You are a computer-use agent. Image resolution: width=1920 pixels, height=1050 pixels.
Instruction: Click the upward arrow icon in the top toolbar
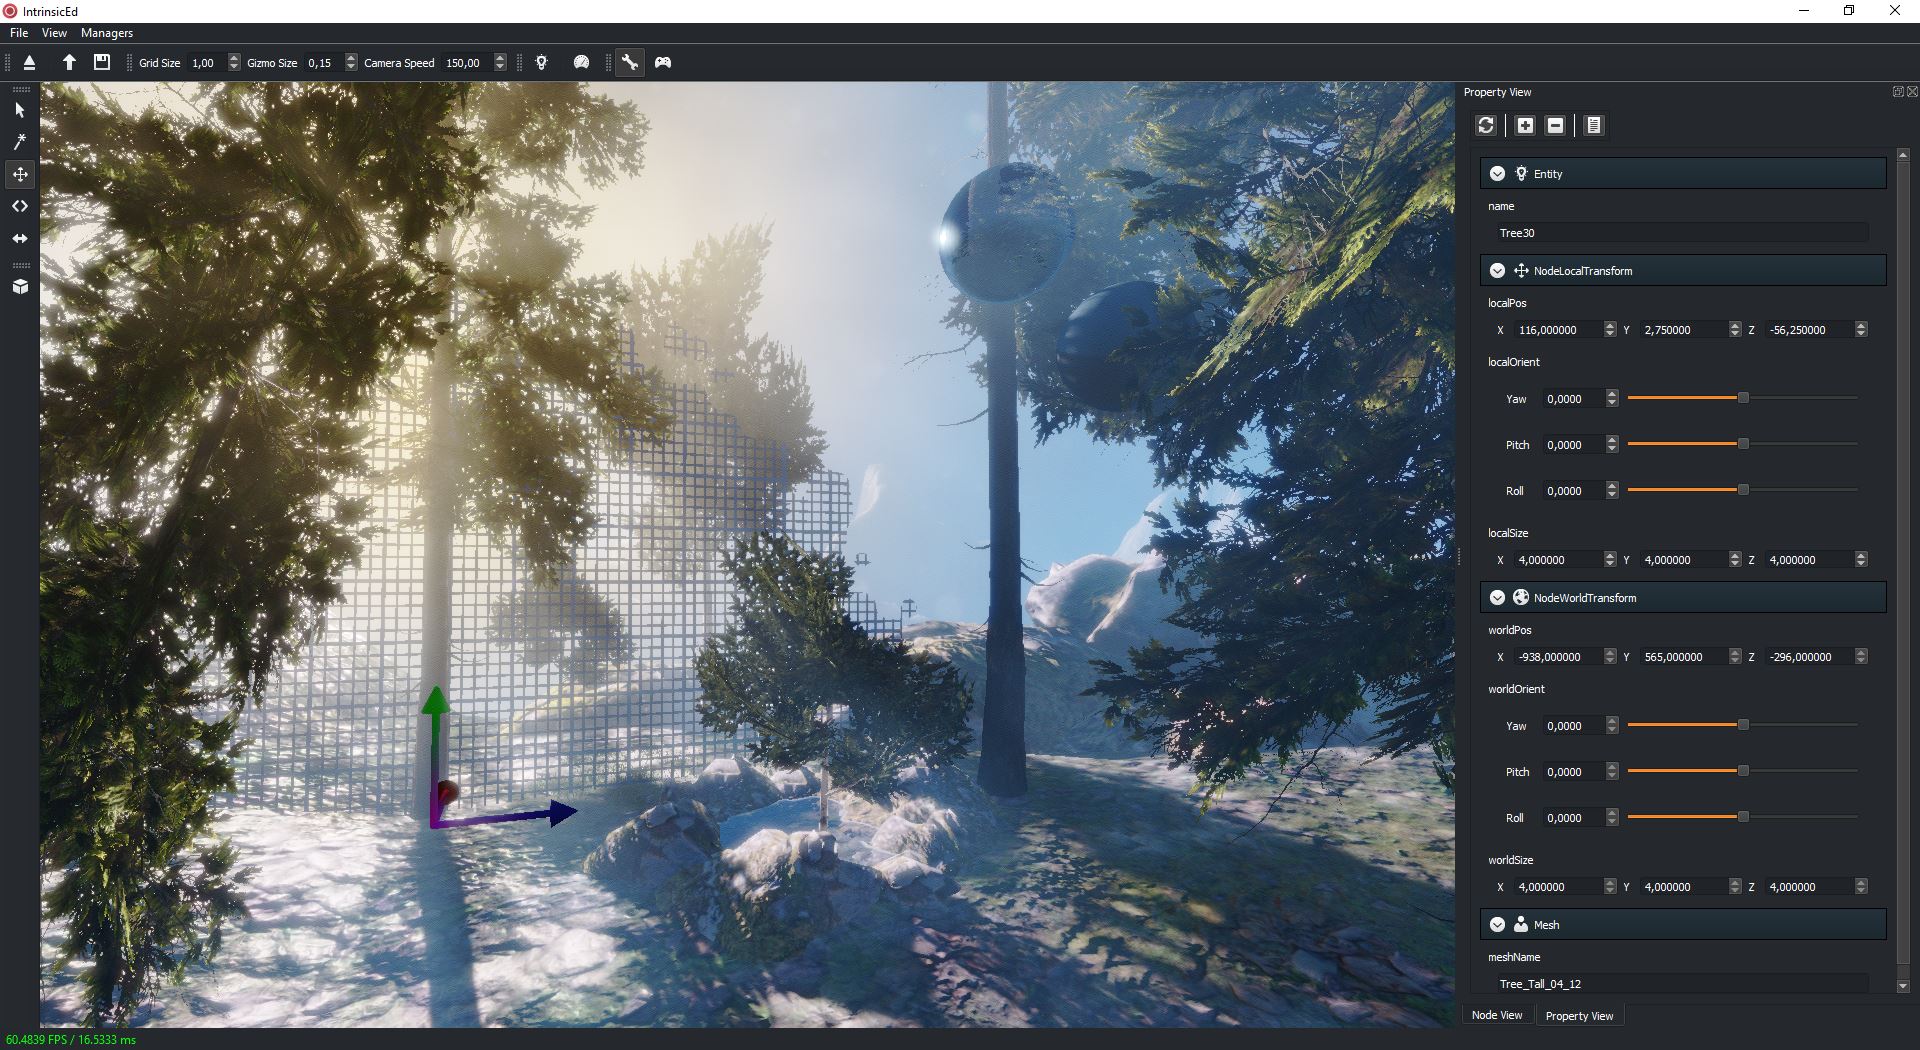[69, 62]
